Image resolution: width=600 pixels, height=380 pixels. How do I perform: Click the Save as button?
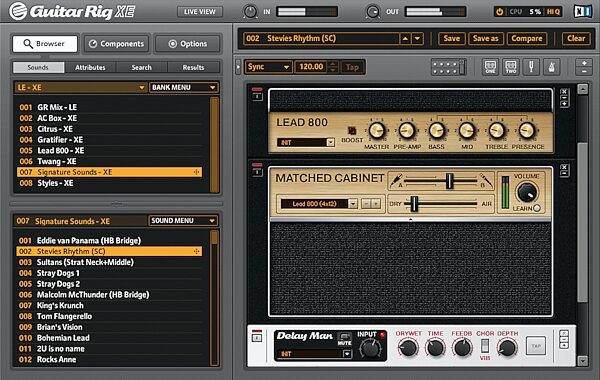coord(486,38)
